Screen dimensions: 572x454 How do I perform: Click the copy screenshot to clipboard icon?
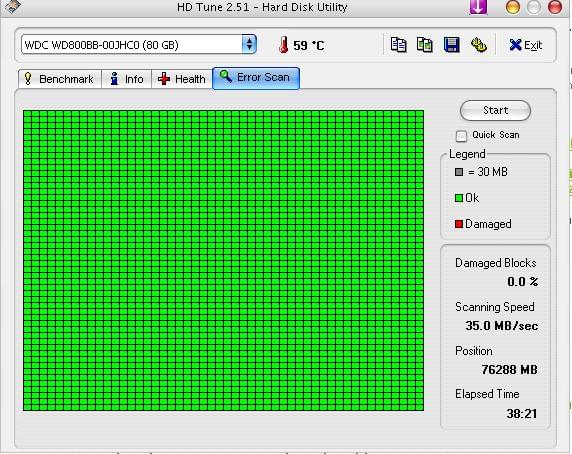[x=425, y=45]
